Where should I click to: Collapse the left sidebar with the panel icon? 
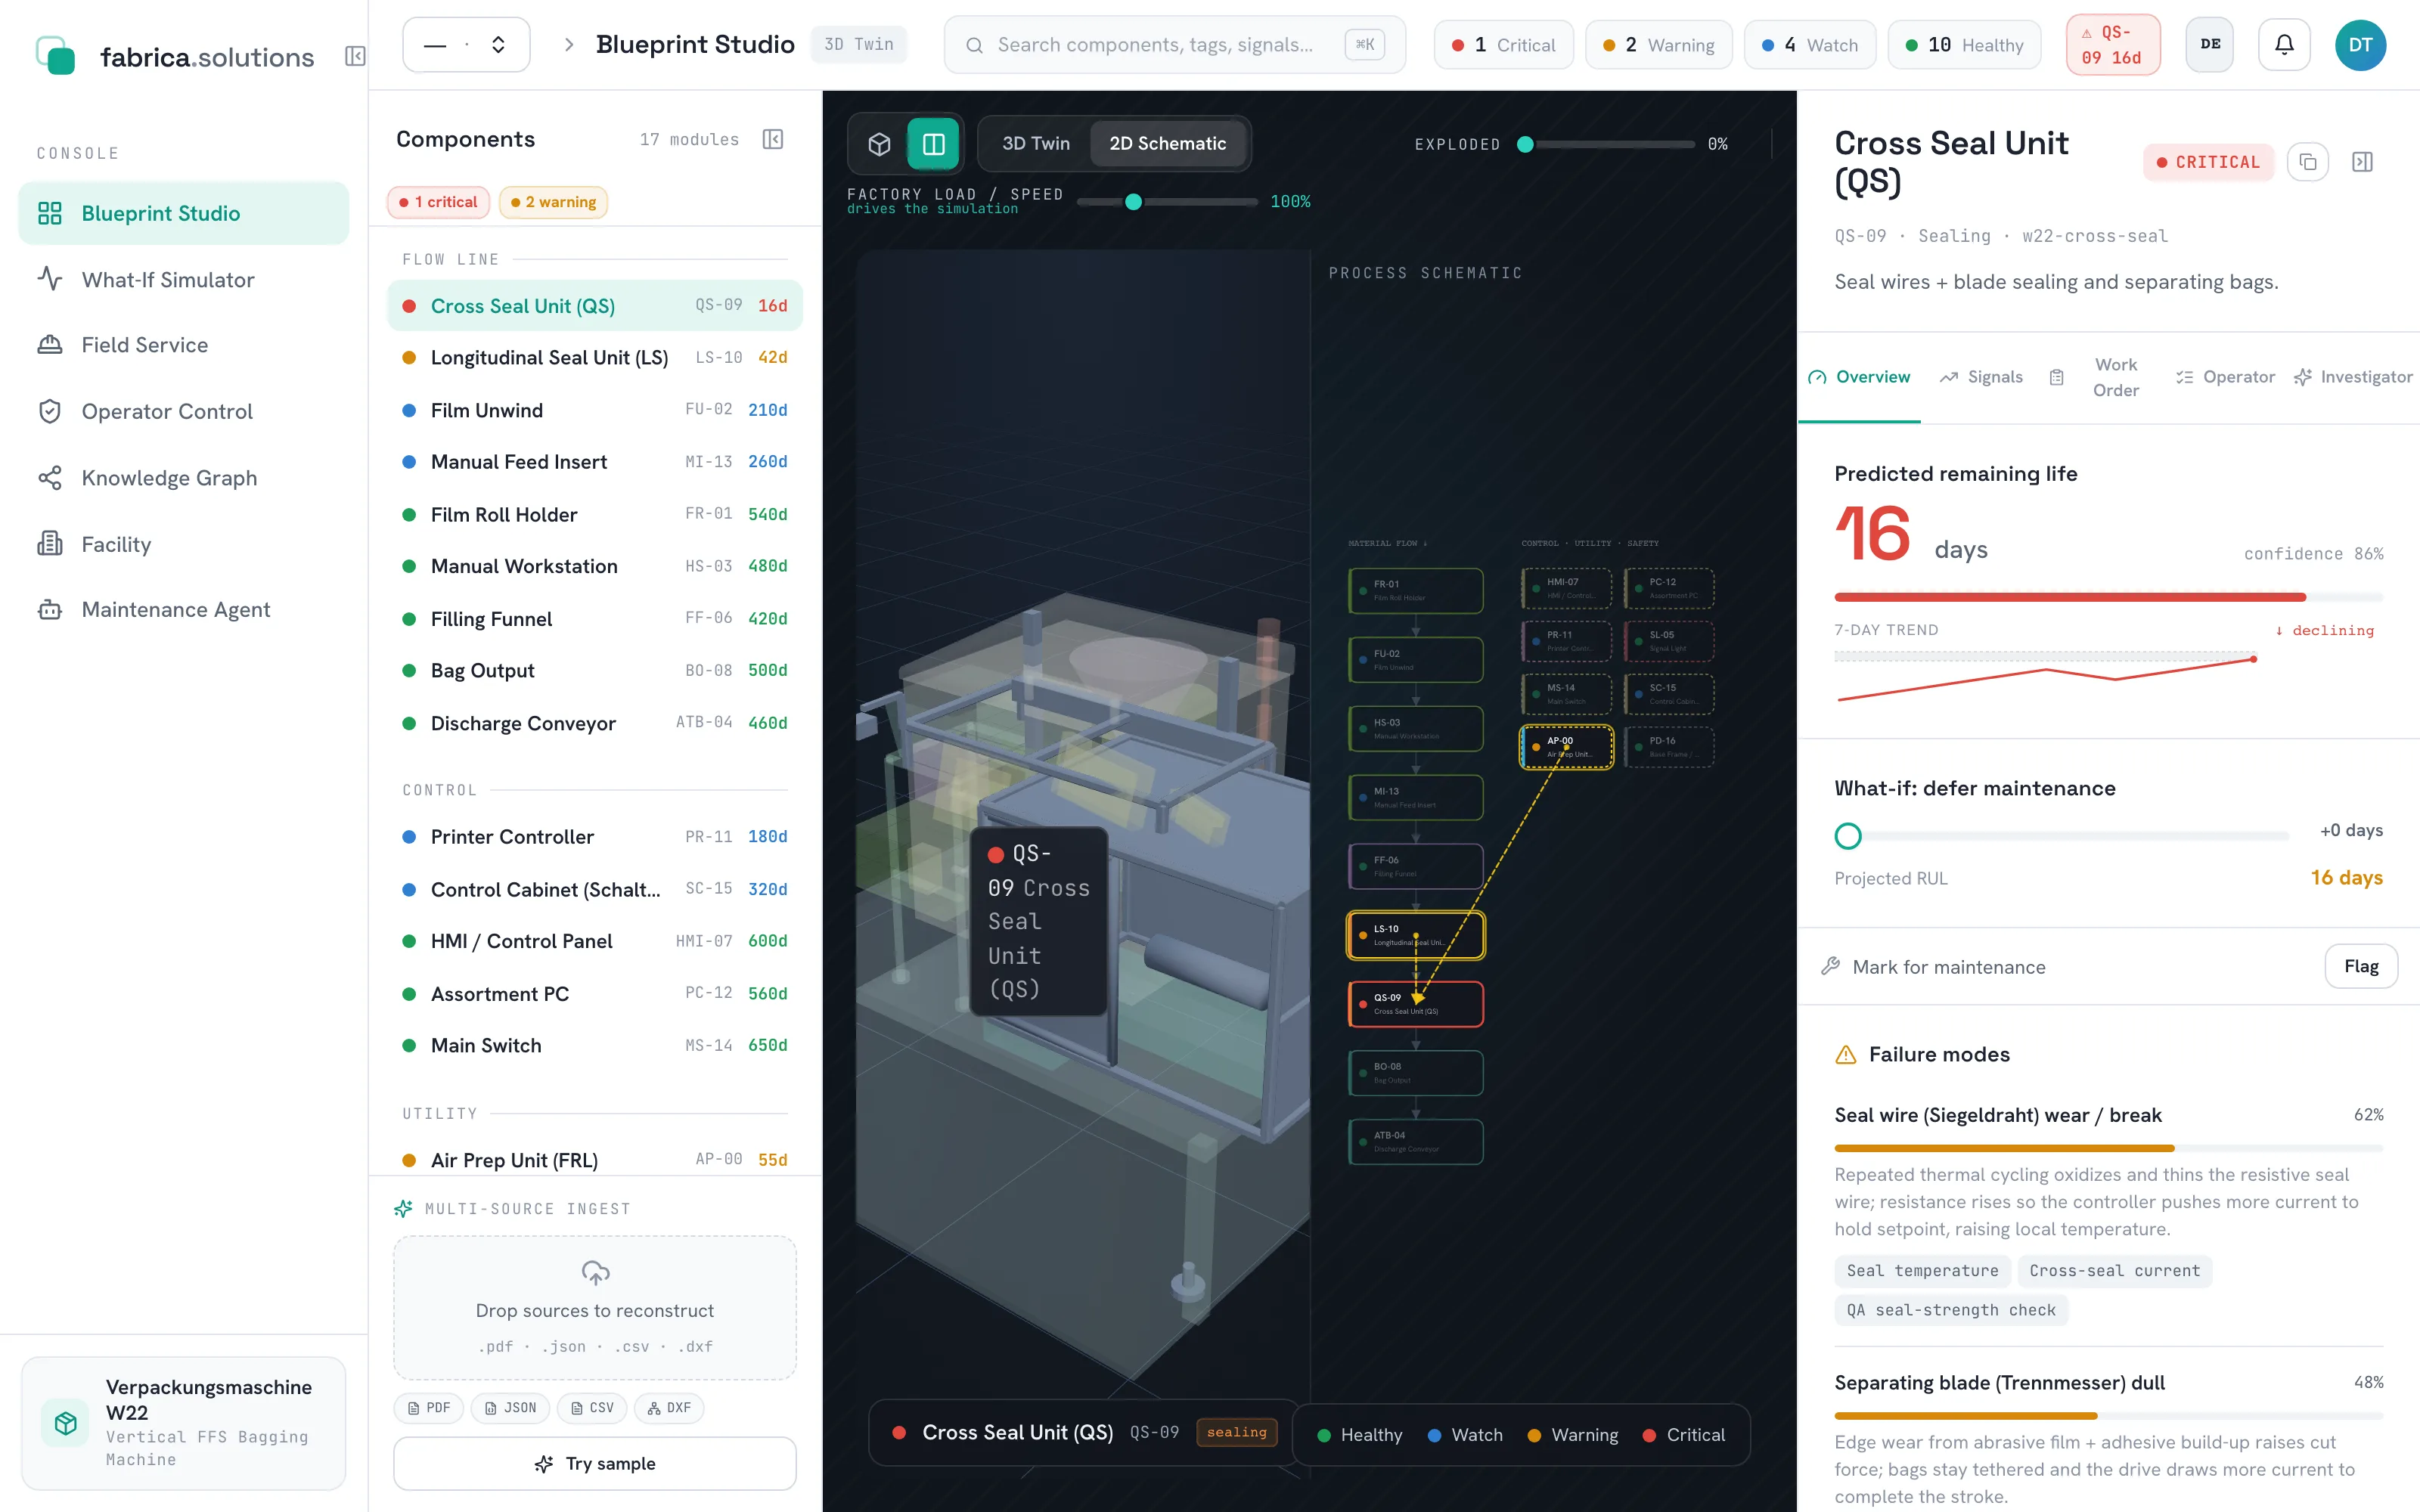pyautogui.click(x=355, y=56)
